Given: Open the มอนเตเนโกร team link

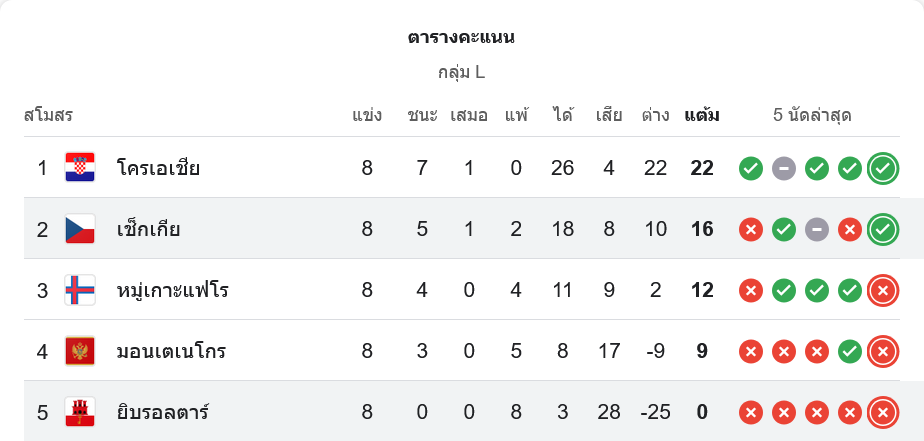Looking at the screenshot, I should click(171, 351).
